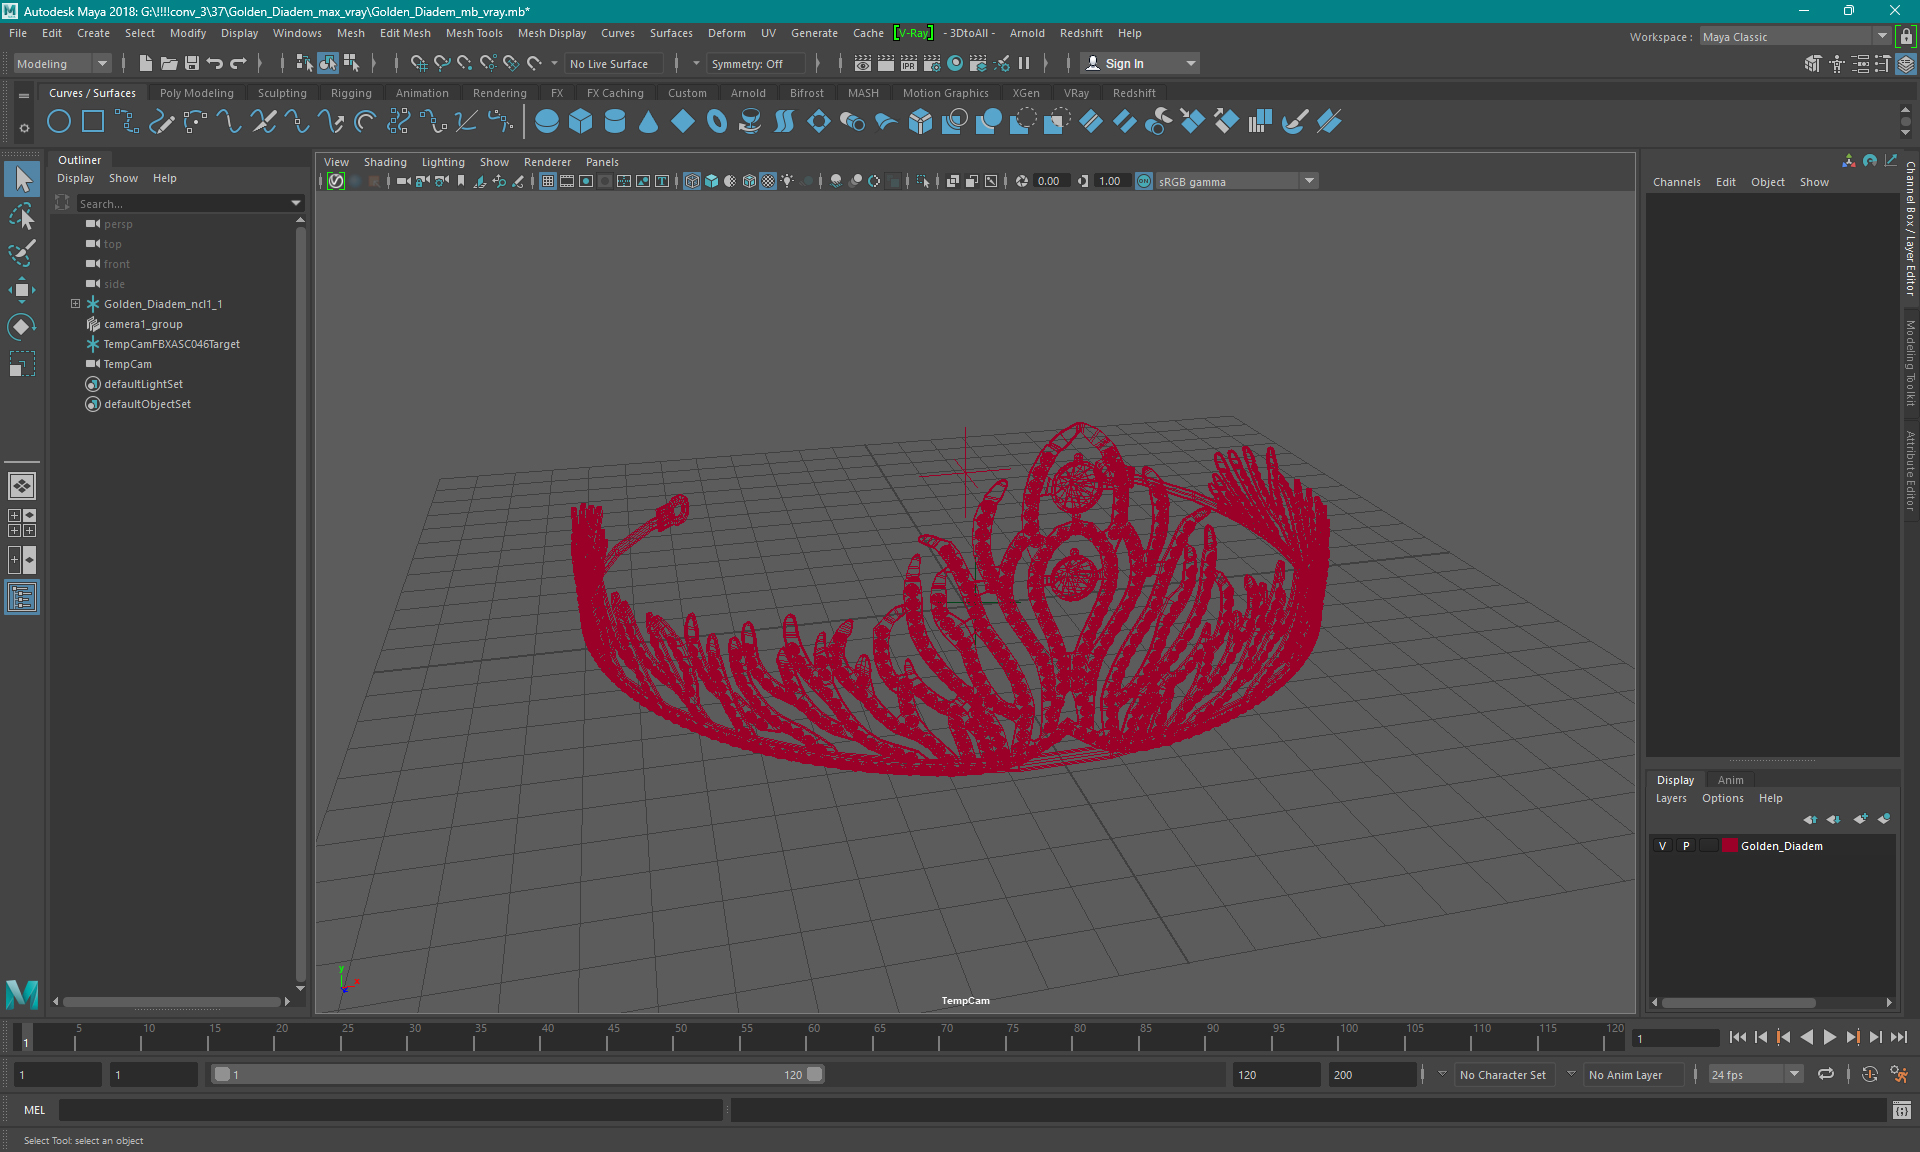Click the script editor icon
The height and width of the screenshot is (1152, 1920).
[x=1902, y=1110]
